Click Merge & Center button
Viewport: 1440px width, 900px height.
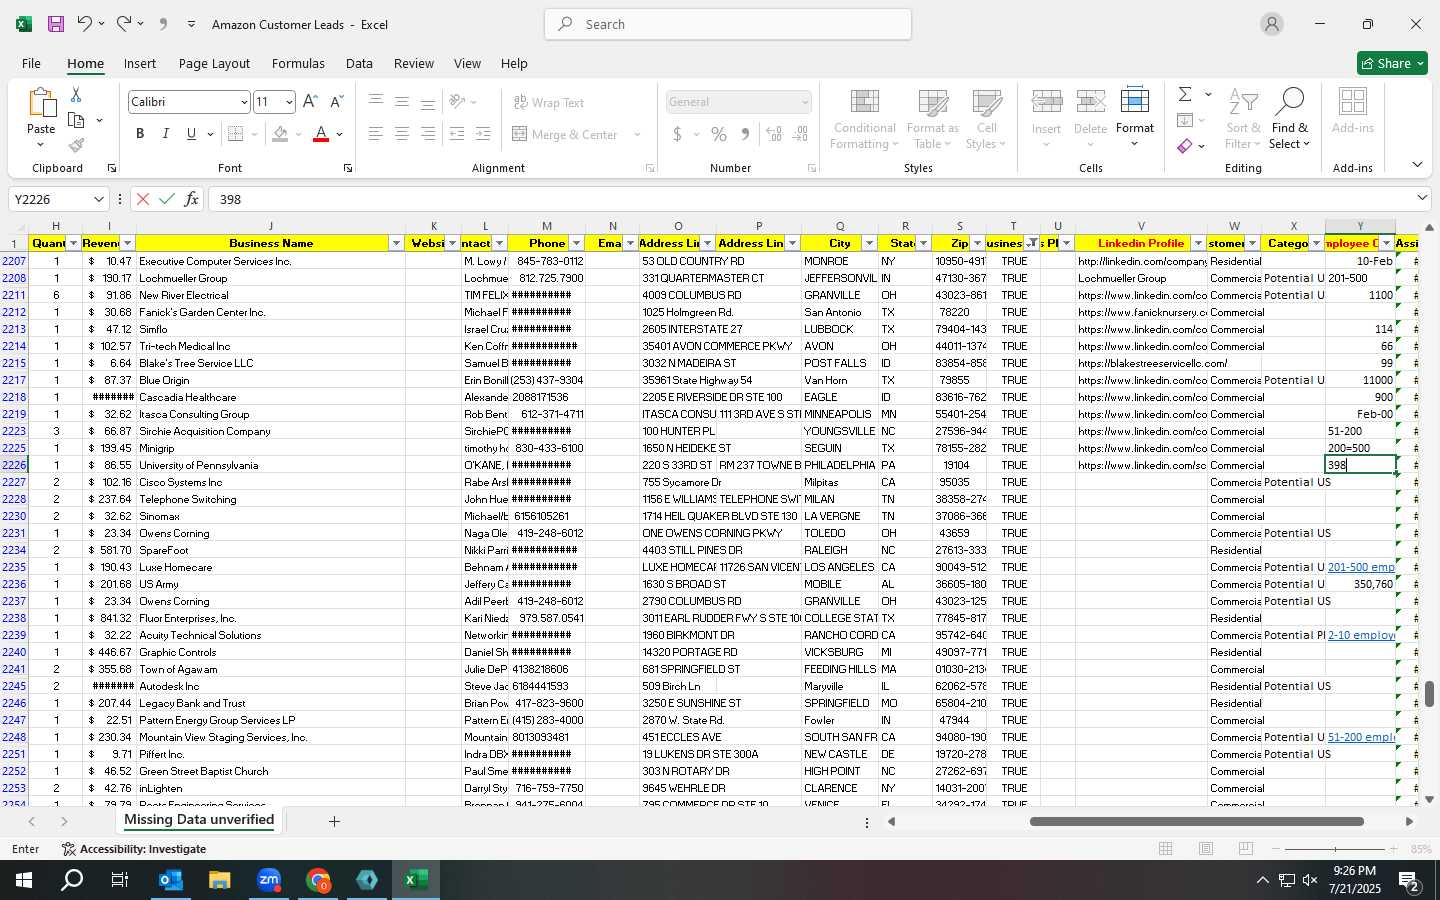tap(566, 134)
